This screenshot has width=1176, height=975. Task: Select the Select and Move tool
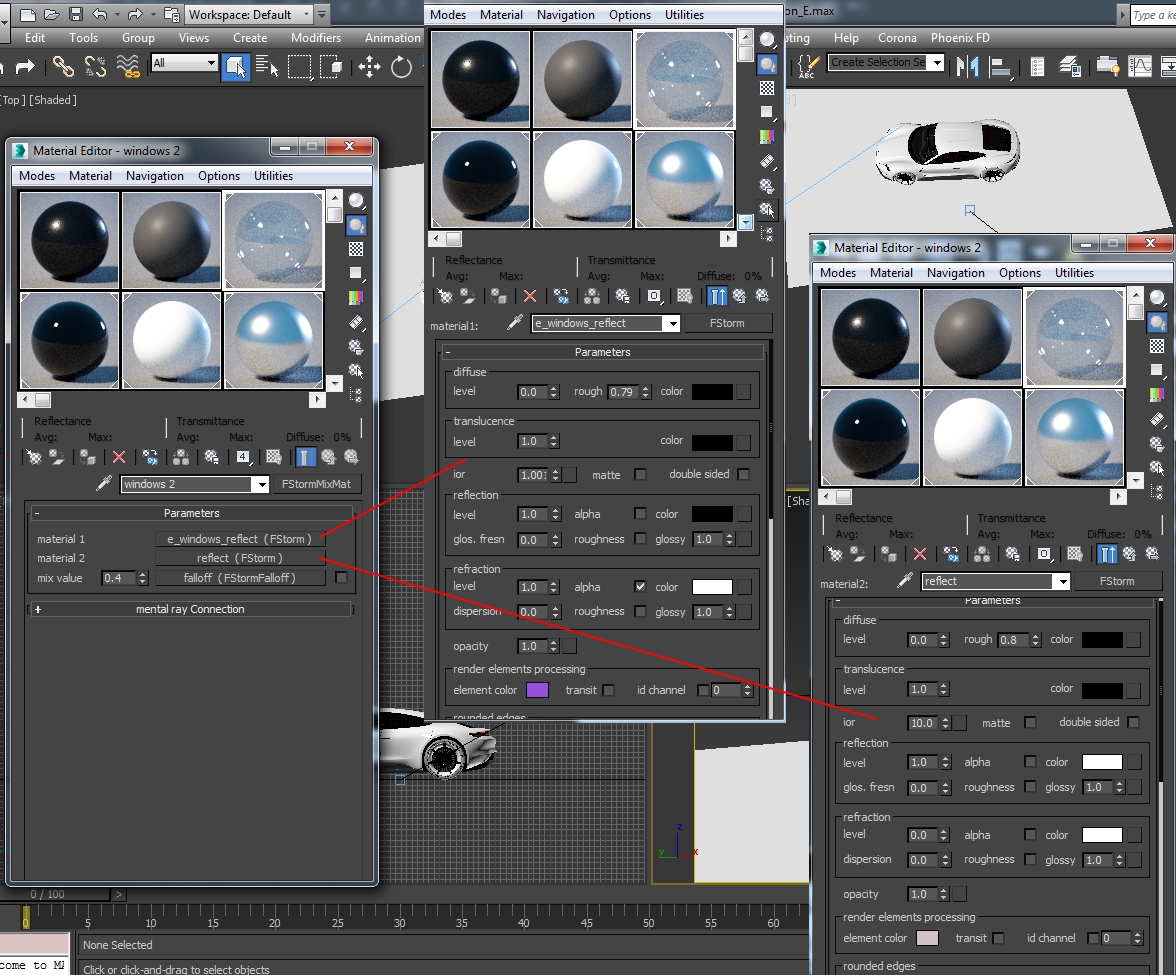(x=368, y=67)
